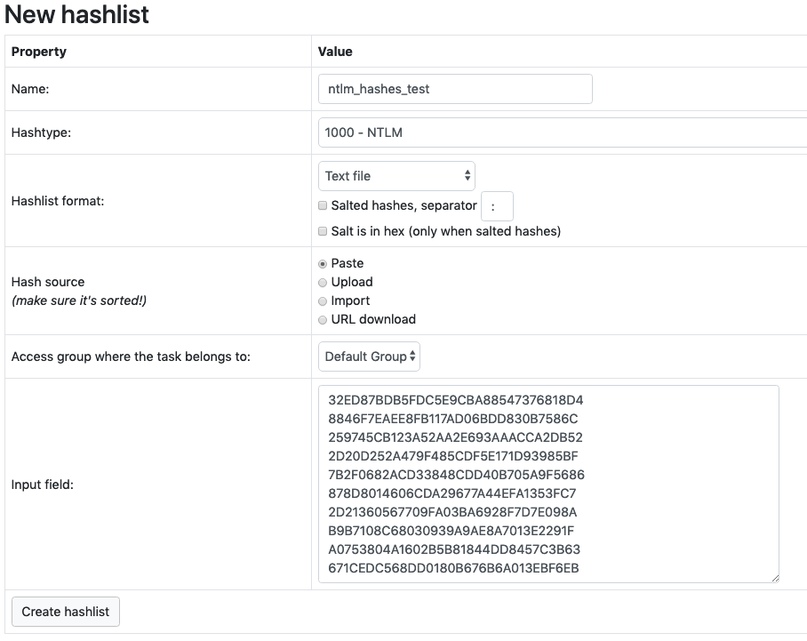The width and height of the screenshot is (807, 641).
Task: Click the hash line starting with 259745CB
Action: pyautogui.click(x=455, y=438)
